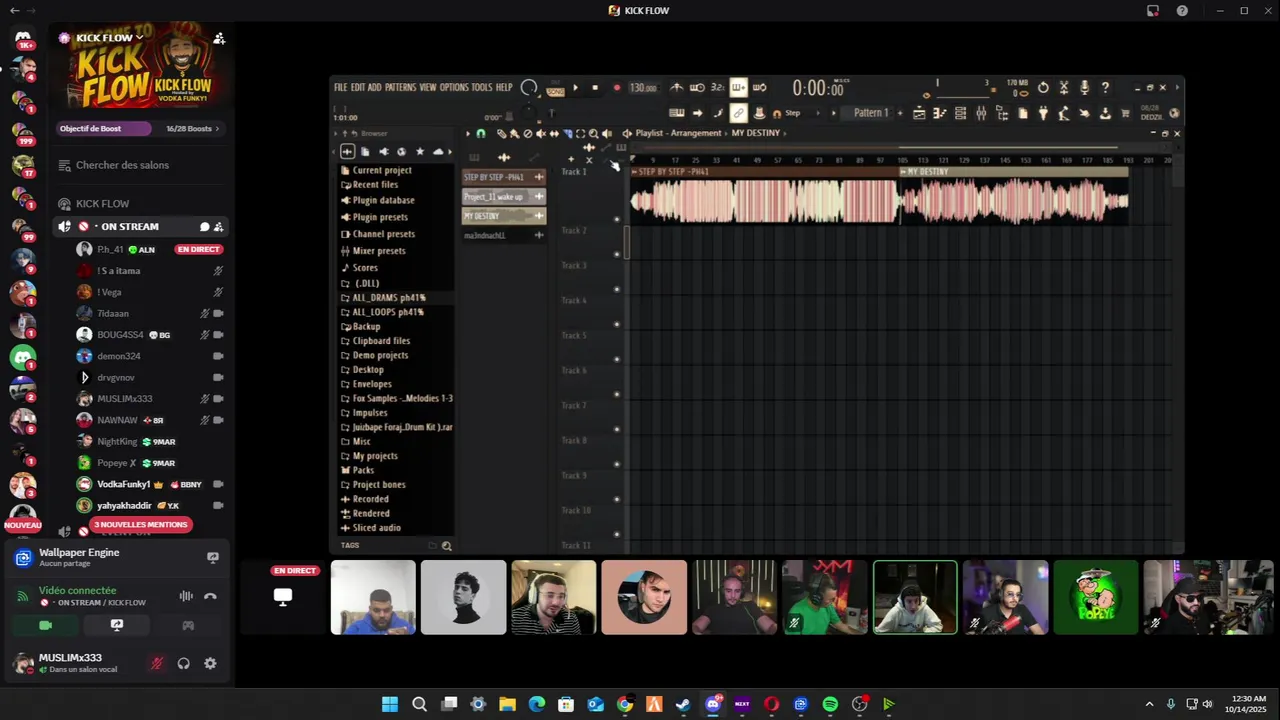Open the Playlist view button in the toolbar

pos(918,113)
